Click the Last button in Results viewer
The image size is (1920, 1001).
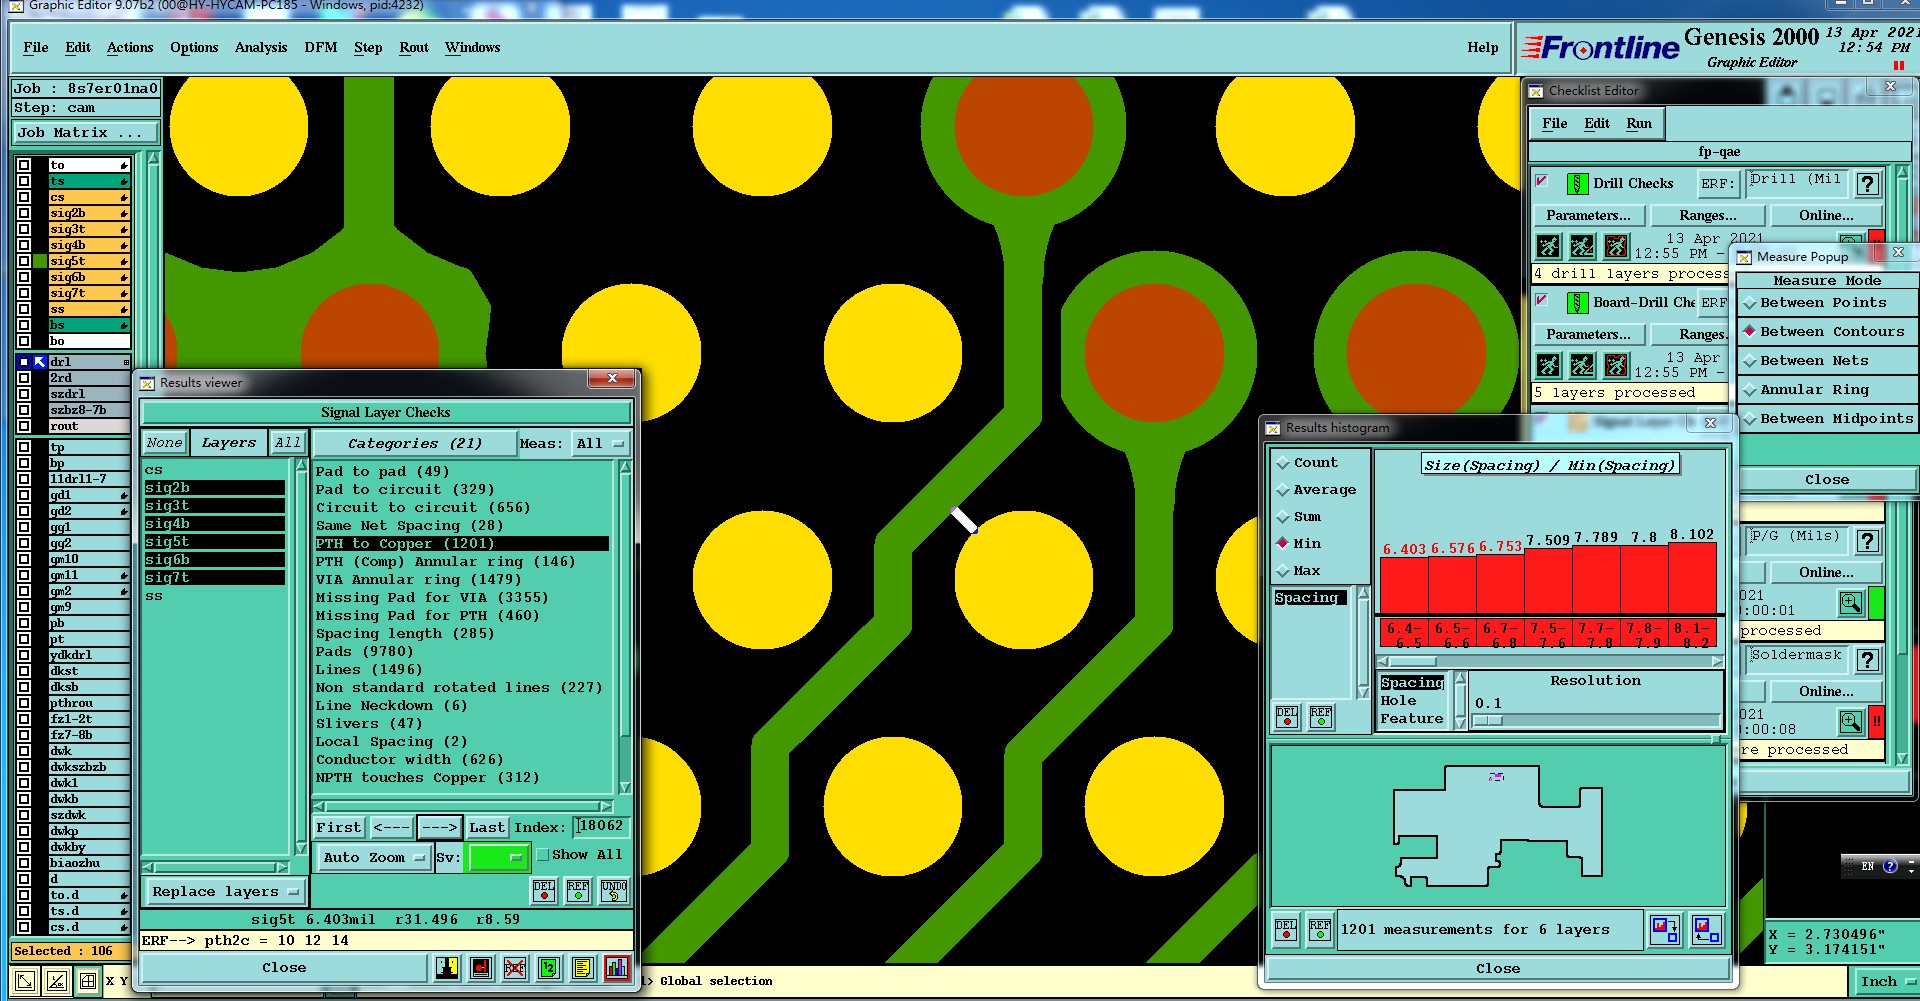[x=487, y=828]
